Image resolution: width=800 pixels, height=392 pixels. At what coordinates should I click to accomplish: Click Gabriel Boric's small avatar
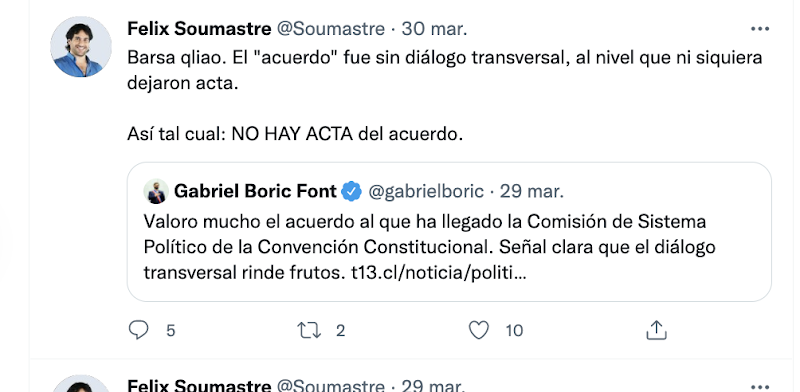(x=156, y=191)
